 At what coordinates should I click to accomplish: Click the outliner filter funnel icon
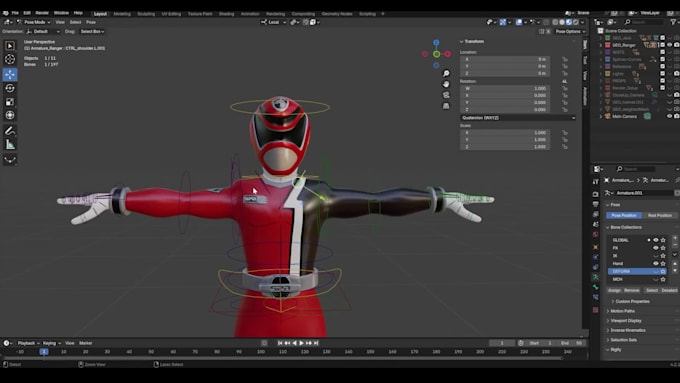pyautogui.click(x=673, y=22)
